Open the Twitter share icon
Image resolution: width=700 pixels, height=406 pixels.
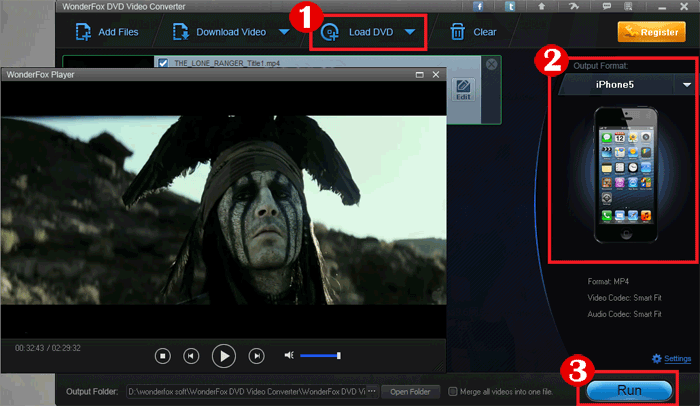(510, 6)
